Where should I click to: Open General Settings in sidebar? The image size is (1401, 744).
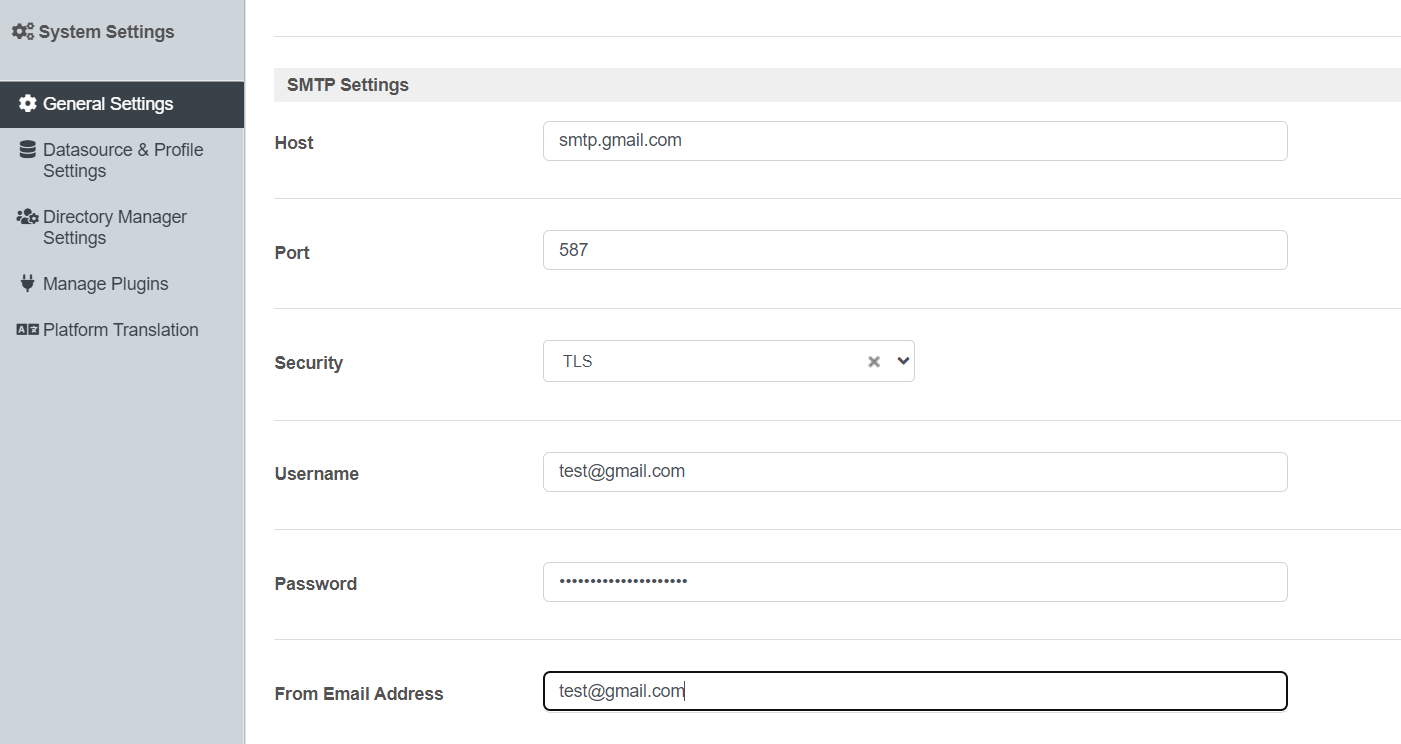(x=122, y=104)
